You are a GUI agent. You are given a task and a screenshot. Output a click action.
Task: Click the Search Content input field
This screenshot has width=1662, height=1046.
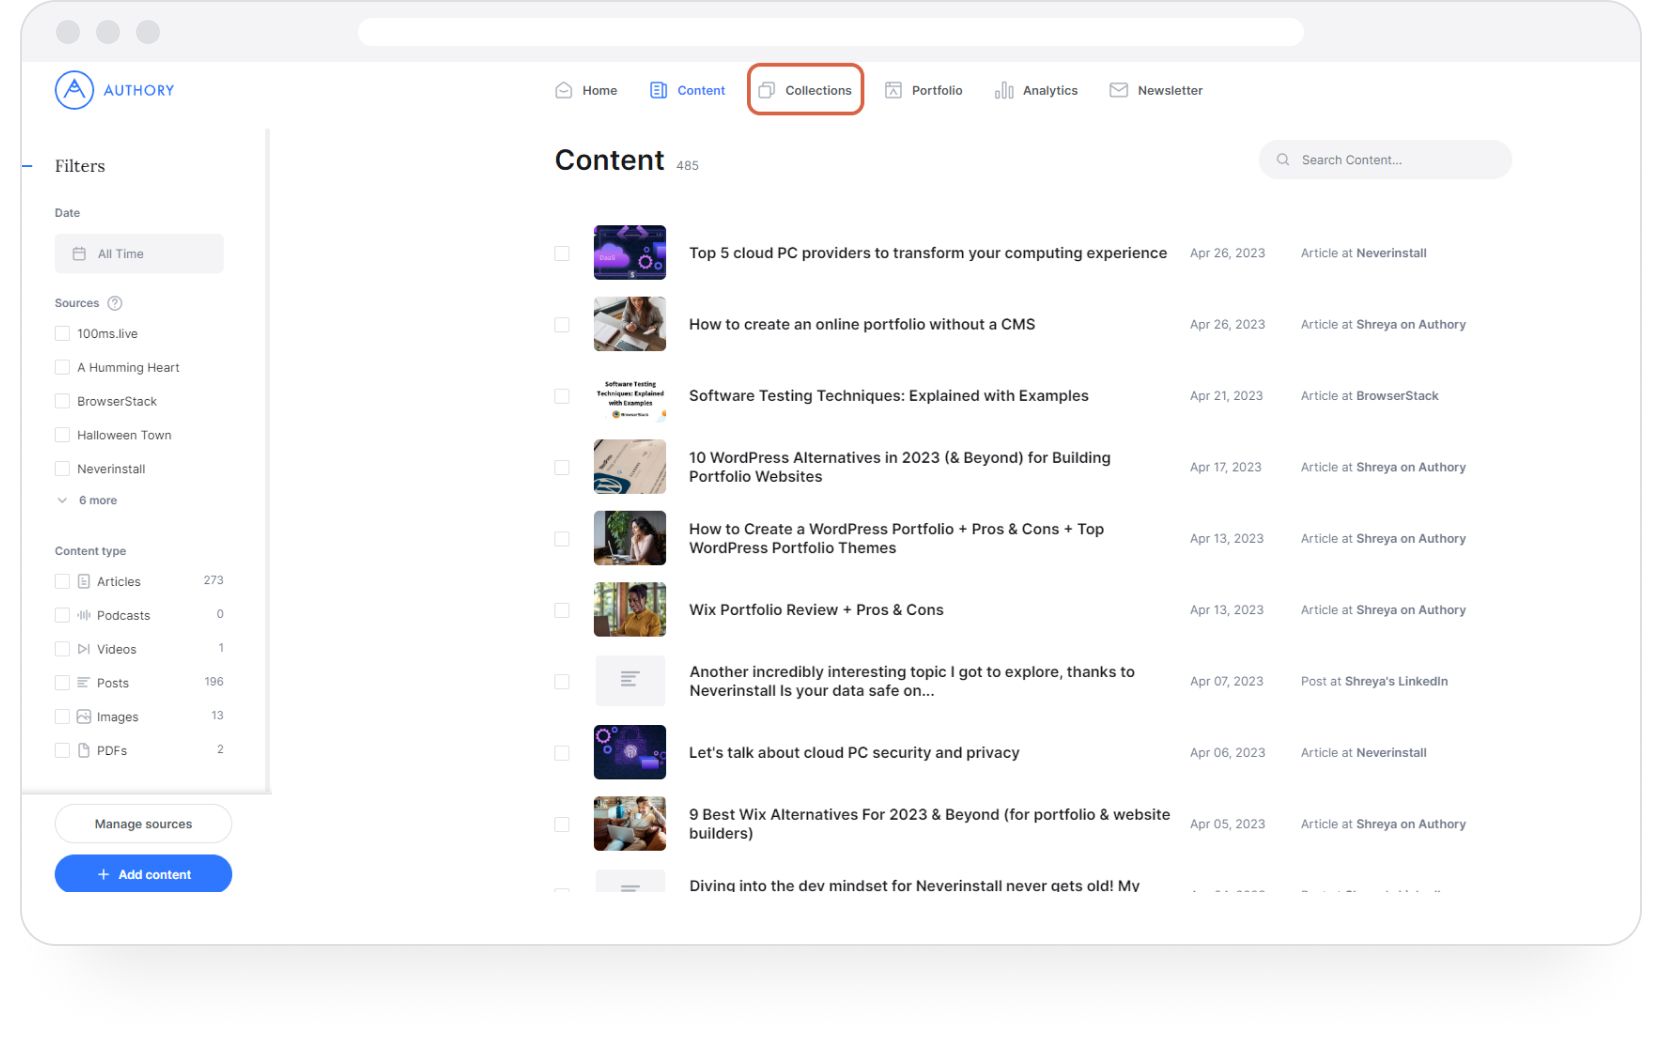(x=1385, y=160)
